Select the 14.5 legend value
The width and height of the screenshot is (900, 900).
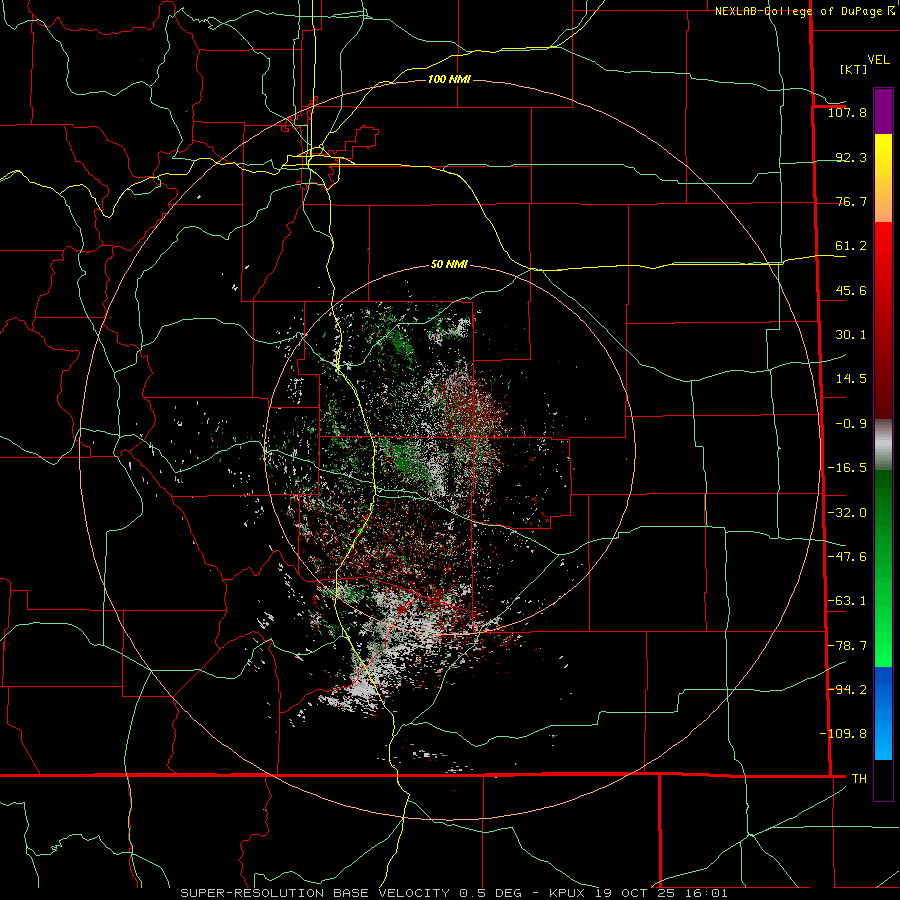[851, 379]
